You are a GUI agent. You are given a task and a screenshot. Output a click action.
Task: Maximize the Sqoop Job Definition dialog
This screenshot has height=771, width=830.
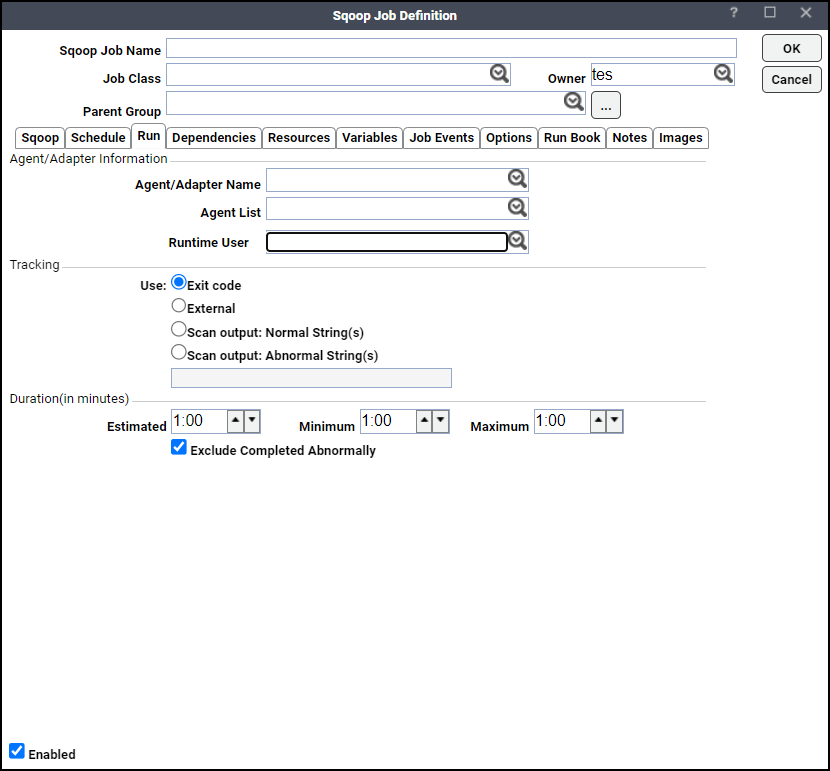770,12
